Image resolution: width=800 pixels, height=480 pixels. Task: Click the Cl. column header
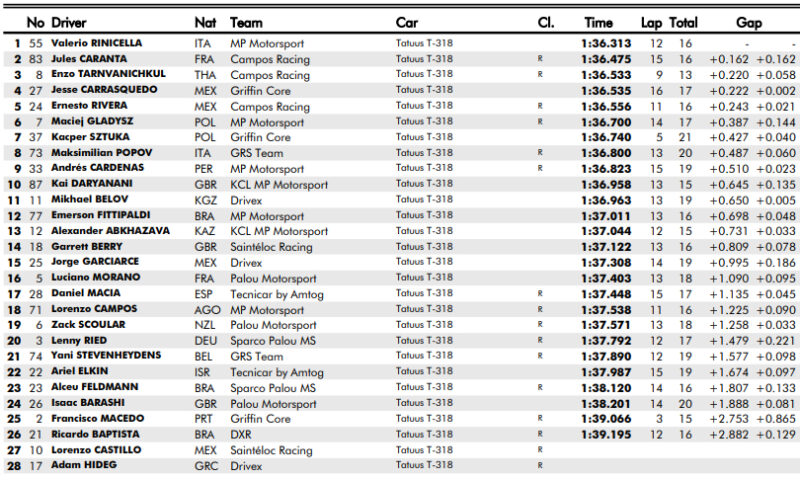click(x=546, y=22)
